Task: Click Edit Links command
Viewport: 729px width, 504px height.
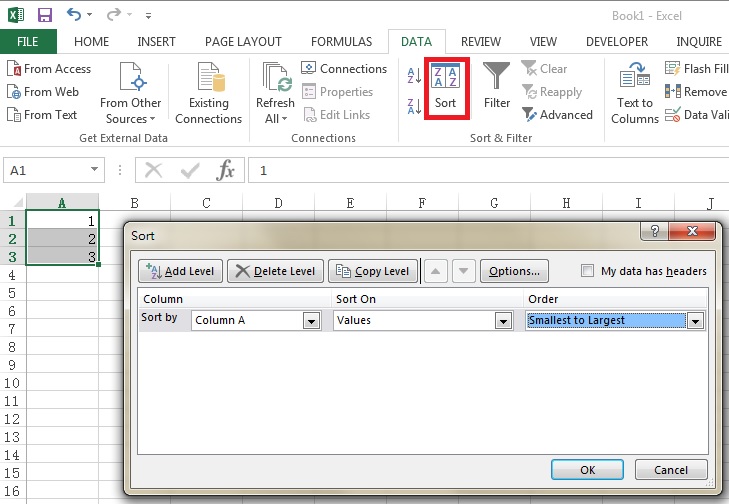Action: (x=337, y=114)
